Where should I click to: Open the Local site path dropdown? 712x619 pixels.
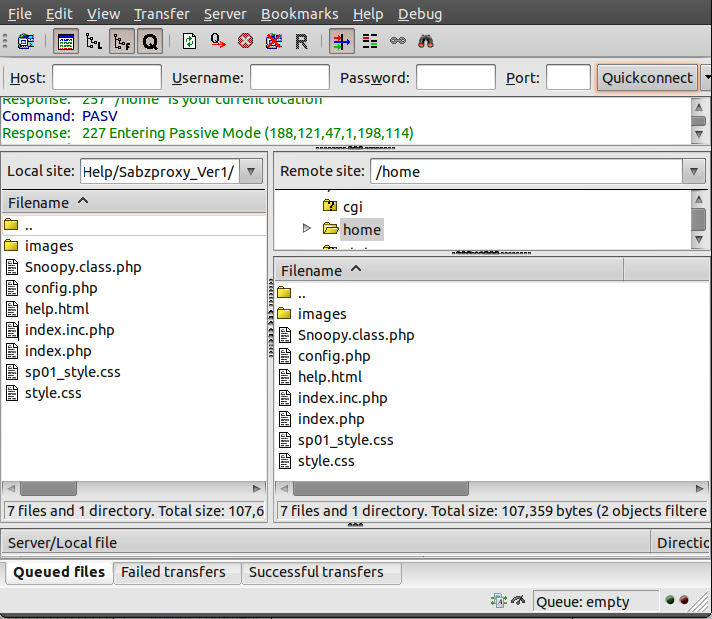tap(252, 171)
